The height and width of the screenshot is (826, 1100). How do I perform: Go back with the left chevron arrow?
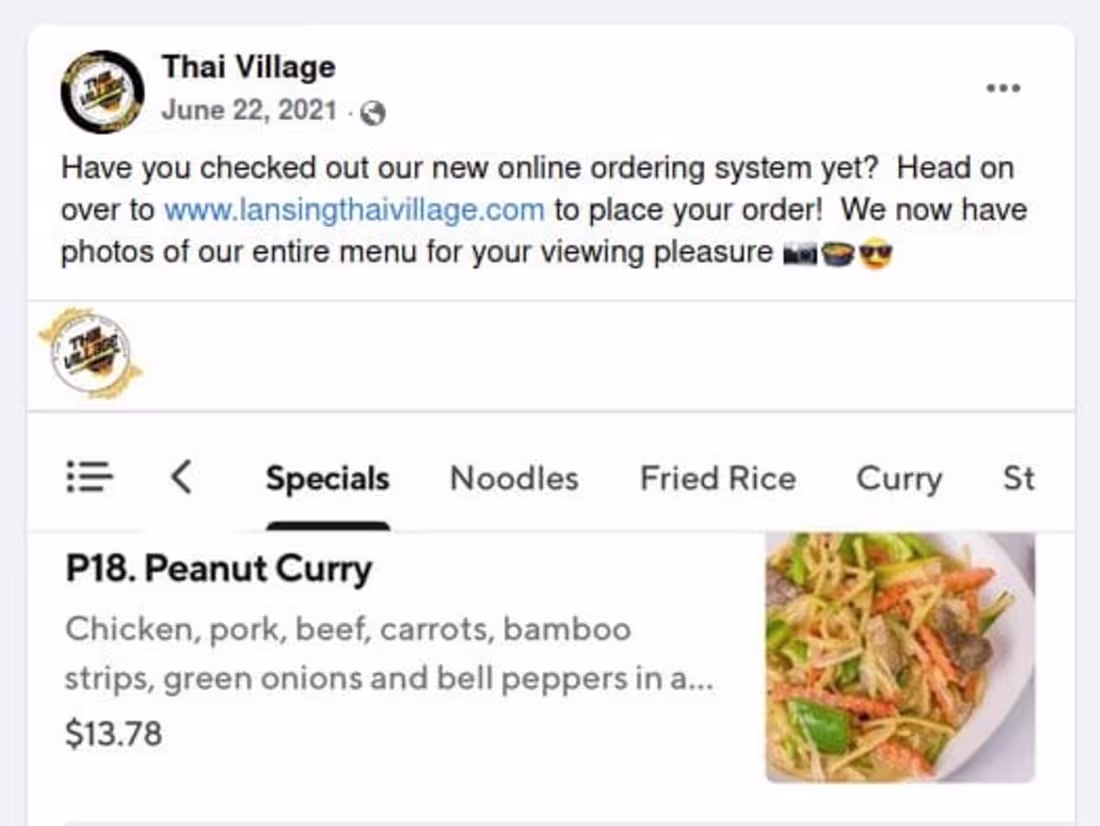click(x=181, y=477)
